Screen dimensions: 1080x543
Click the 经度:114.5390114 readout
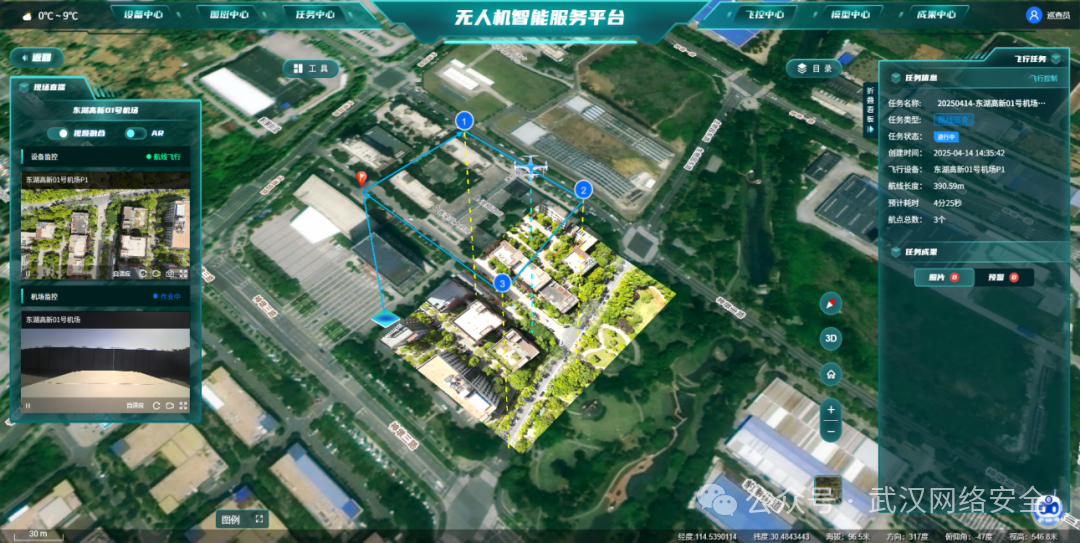point(707,537)
